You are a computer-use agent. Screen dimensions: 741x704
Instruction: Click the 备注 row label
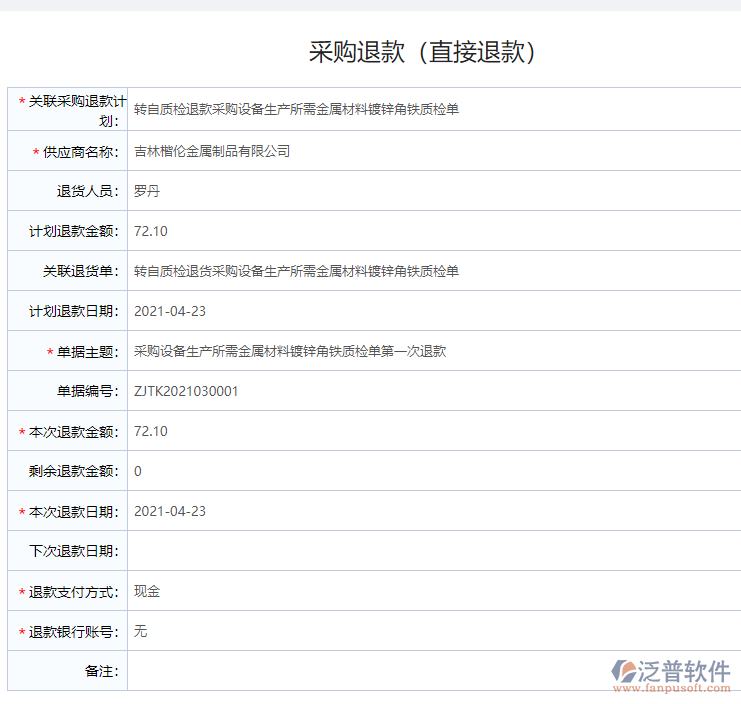pos(102,671)
